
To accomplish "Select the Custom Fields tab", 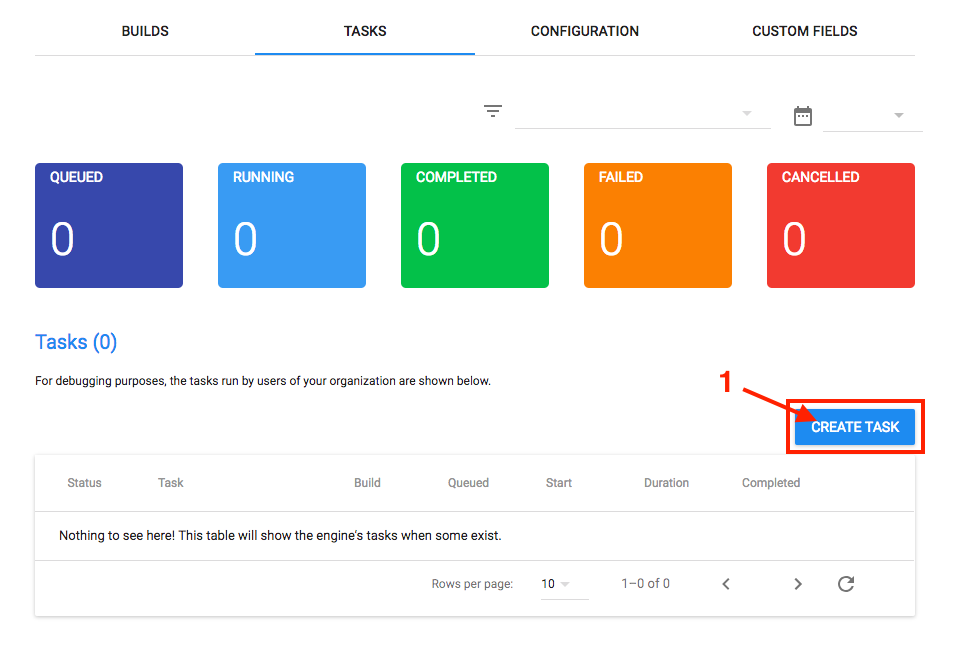I will tap(805, 31).
